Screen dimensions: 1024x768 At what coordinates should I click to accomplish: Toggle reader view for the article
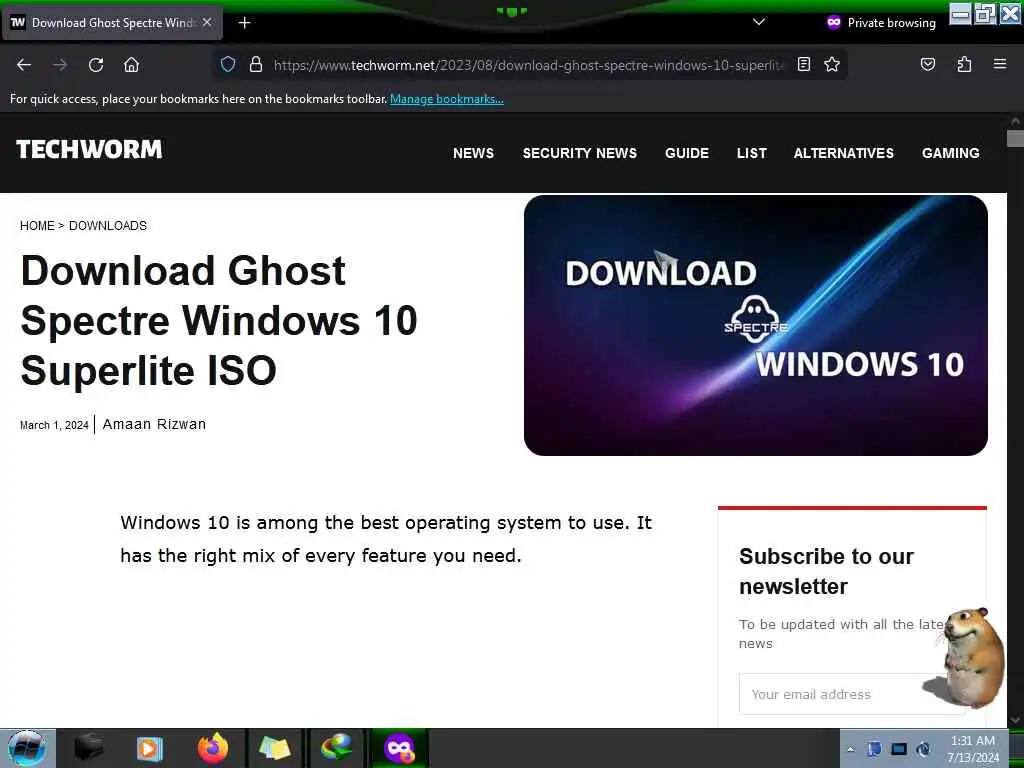(804, 64)
